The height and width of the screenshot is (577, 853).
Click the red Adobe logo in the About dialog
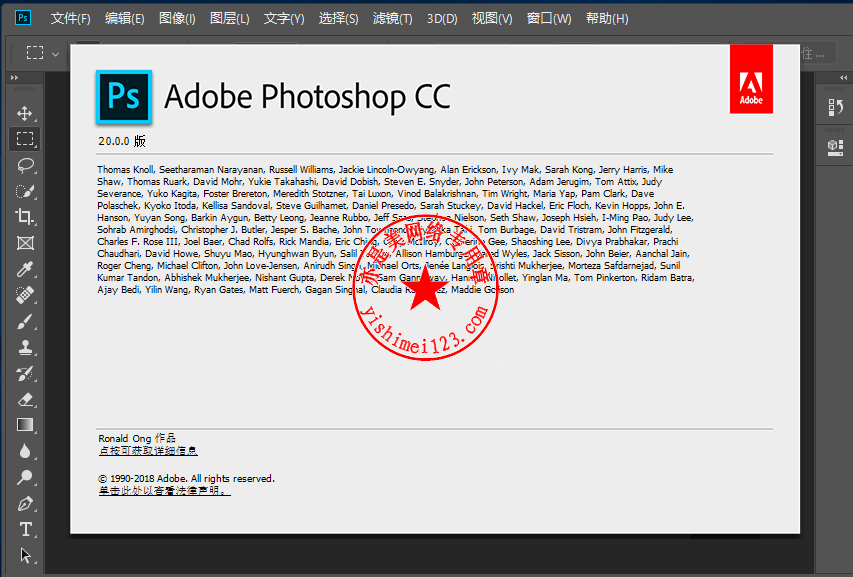click(x=751, y=79)
